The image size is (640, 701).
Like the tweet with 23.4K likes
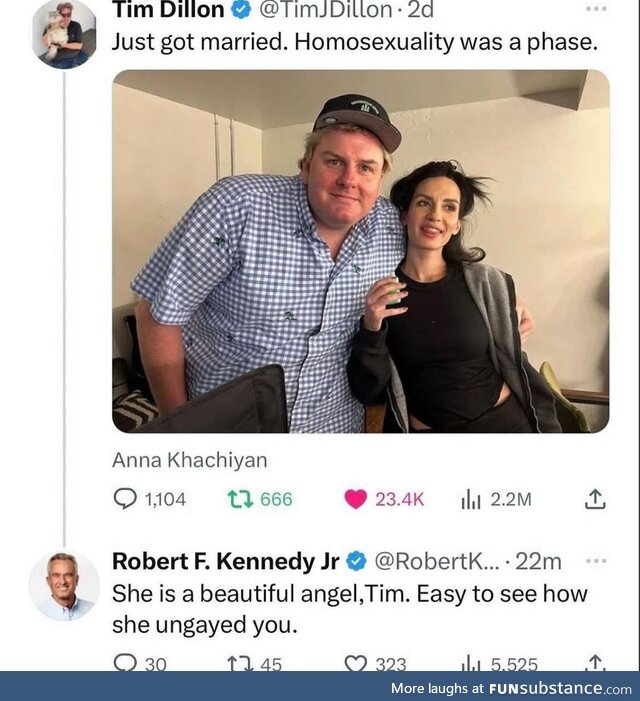[356, 498]
